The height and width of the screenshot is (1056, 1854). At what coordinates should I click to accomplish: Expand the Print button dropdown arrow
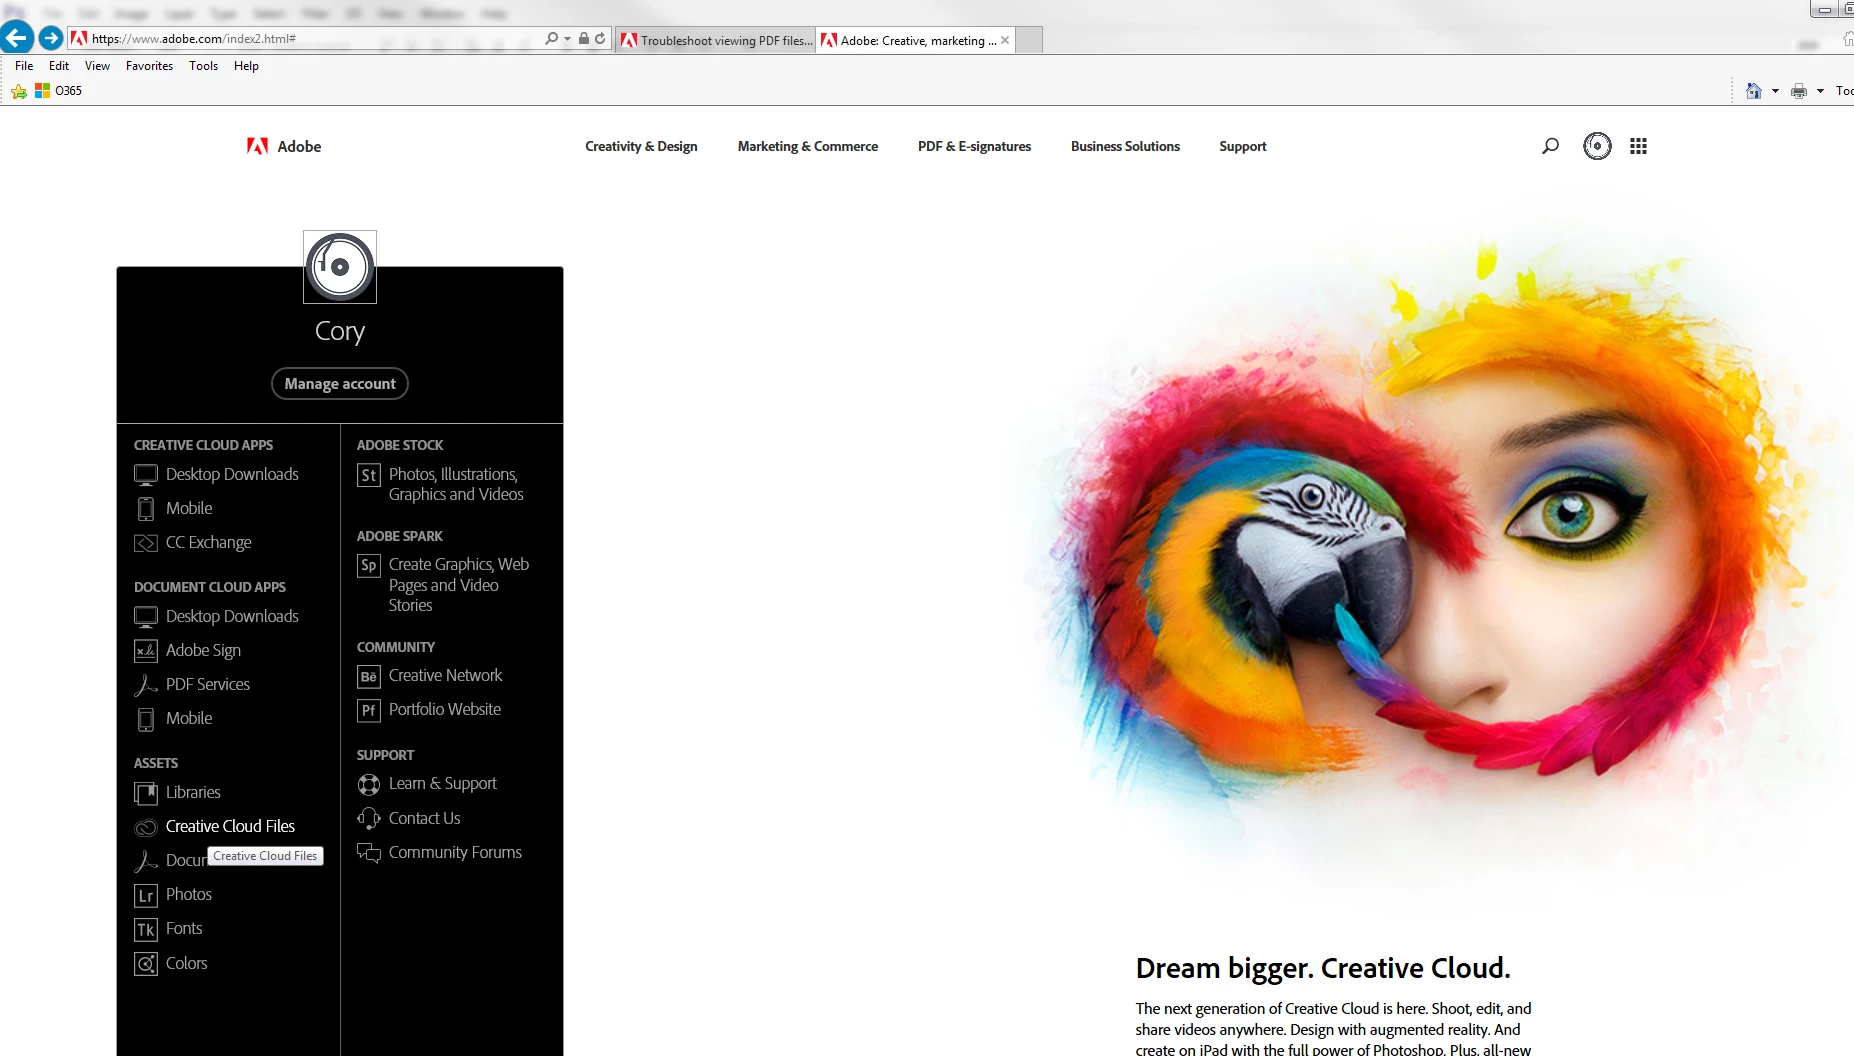click(x=1820, y=91)
